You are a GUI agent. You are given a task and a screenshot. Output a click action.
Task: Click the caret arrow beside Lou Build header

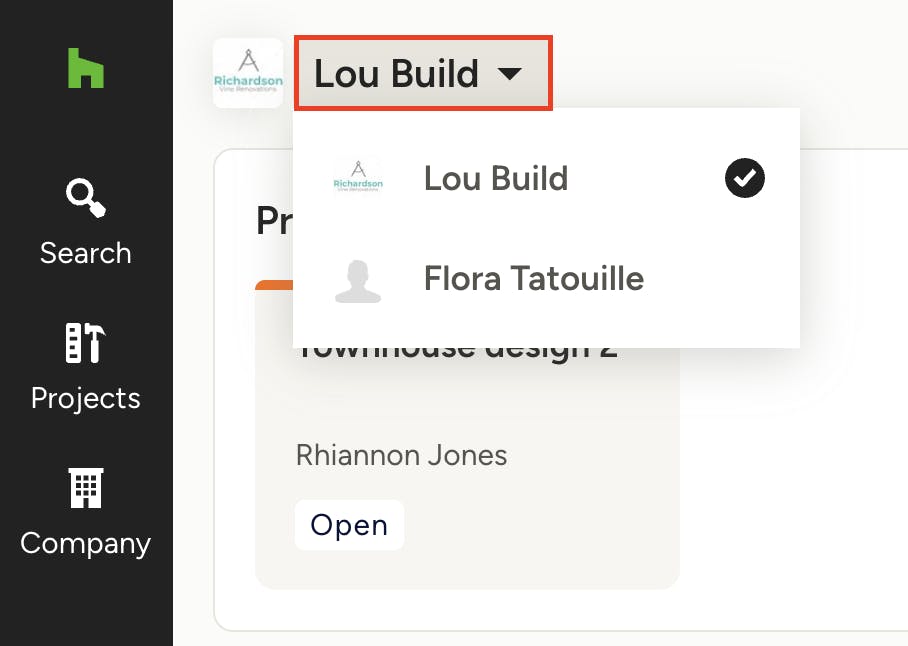[509, 74]
